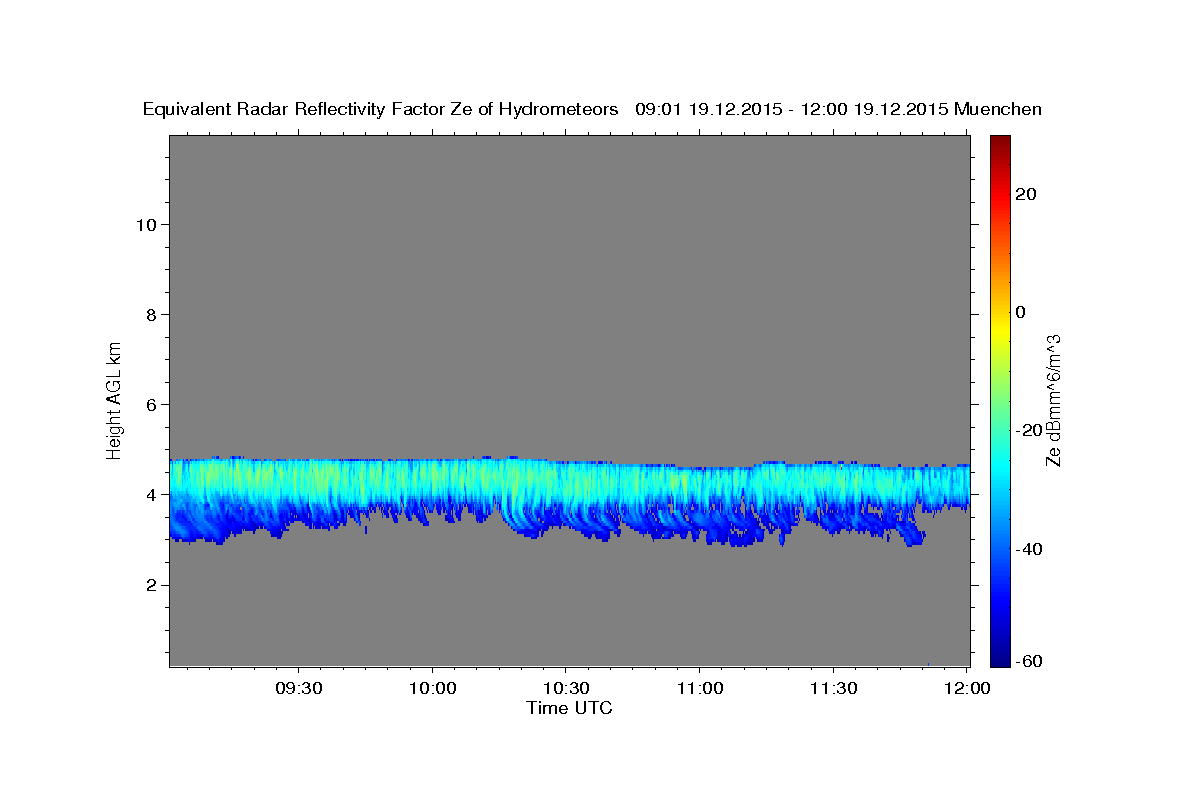Click the date range text ending in 'Muenchen'

838,110
